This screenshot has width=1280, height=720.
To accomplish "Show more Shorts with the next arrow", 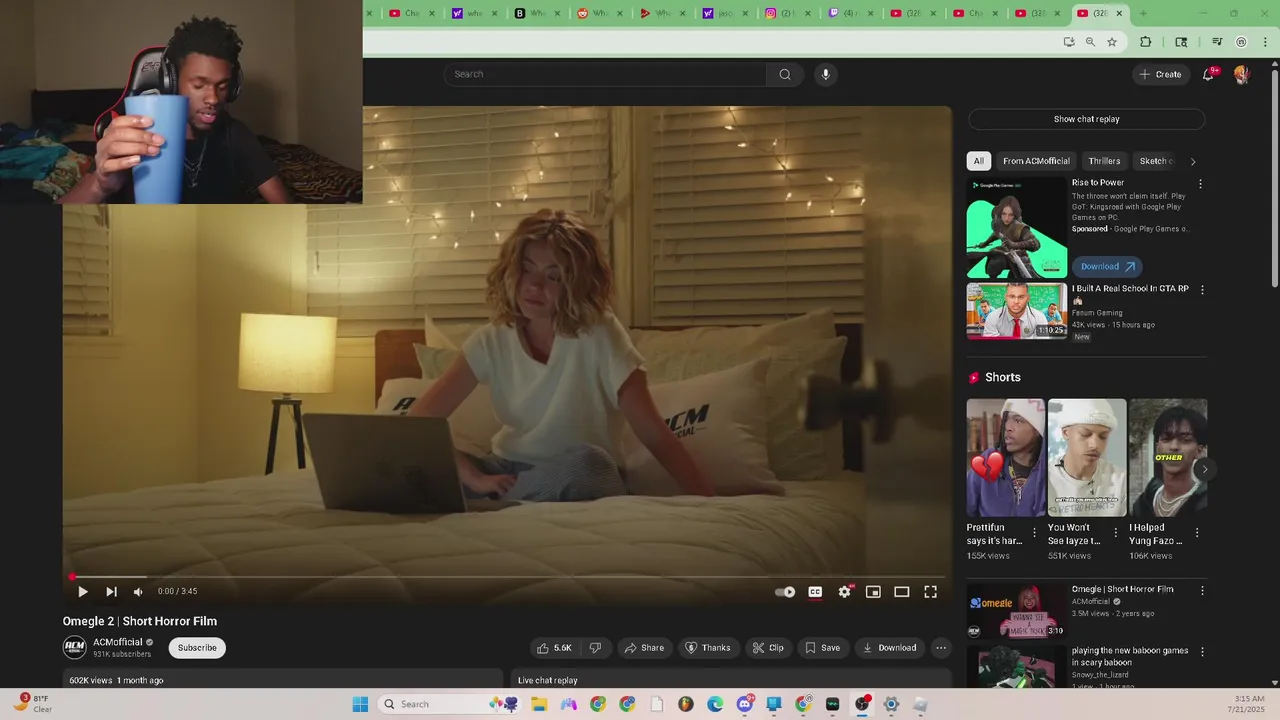I will click(1204, 469).
